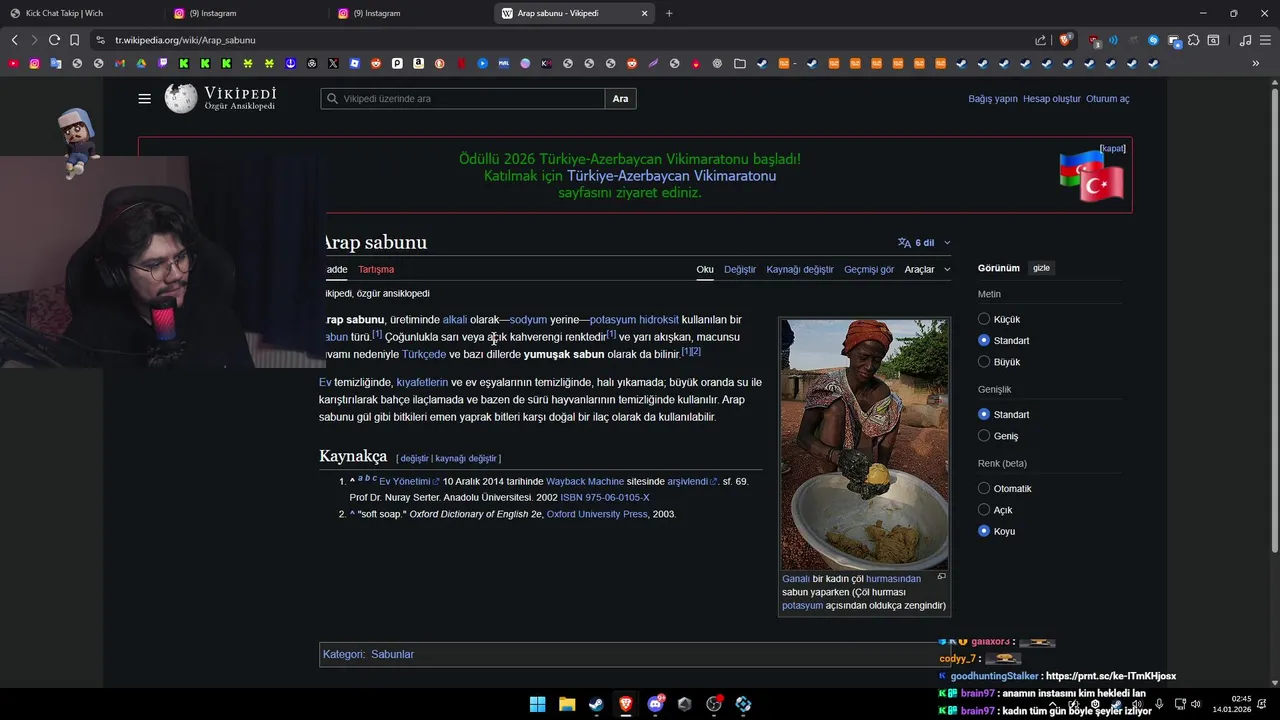Select Açık color mode

point(984,510)
